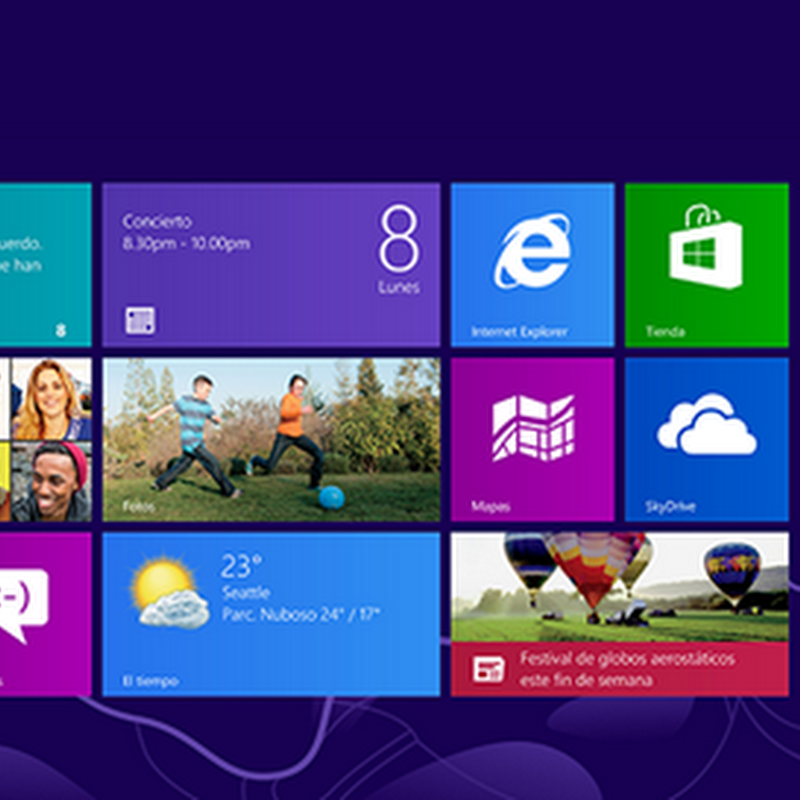Open the messaging tile with smiley bubble
Screen dimensions: 800x800
click(x=46, y=614)
